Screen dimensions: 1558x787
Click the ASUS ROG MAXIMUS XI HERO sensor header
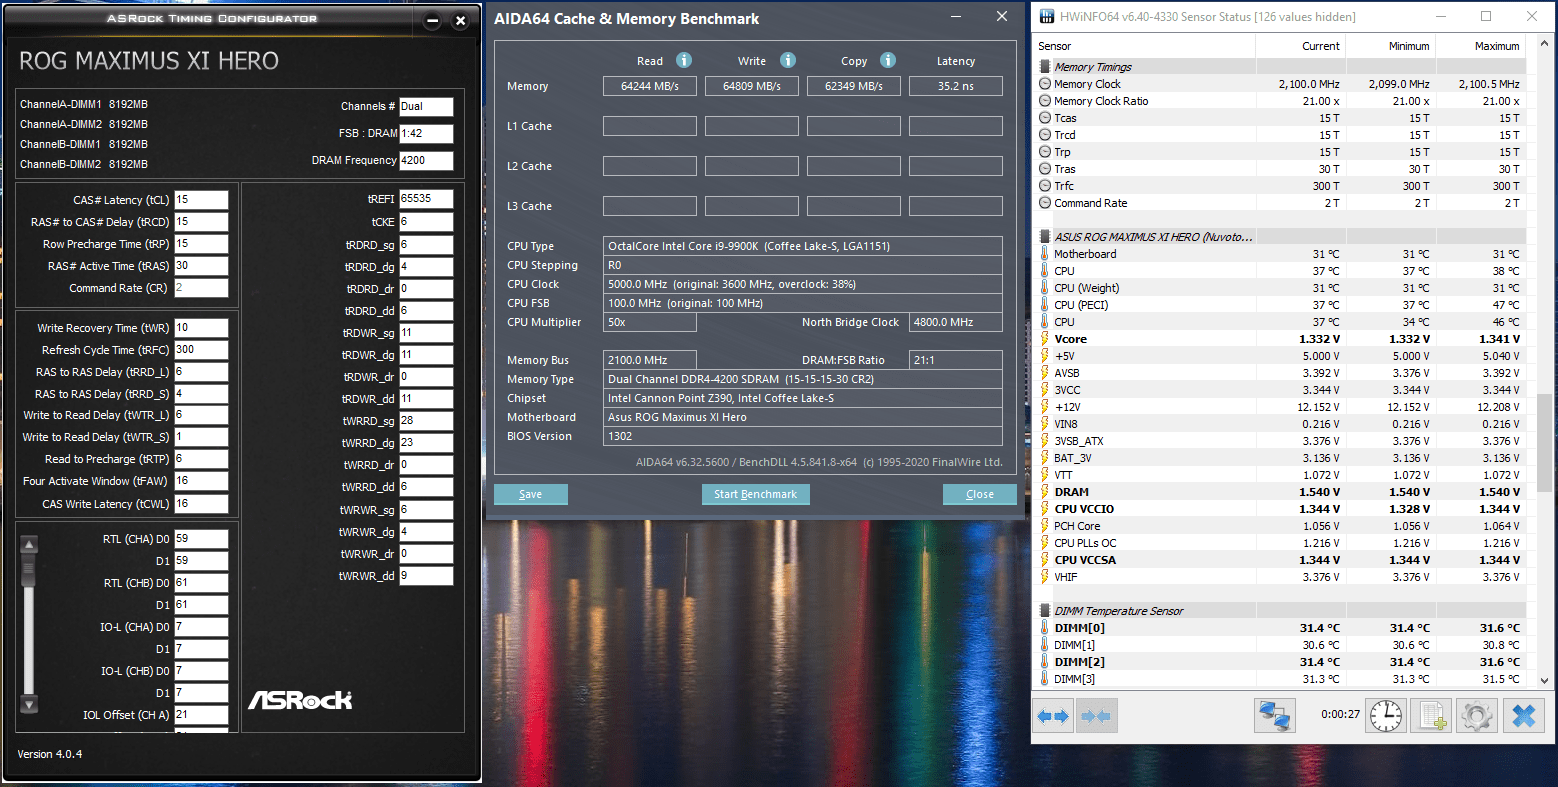[1153, 237]
